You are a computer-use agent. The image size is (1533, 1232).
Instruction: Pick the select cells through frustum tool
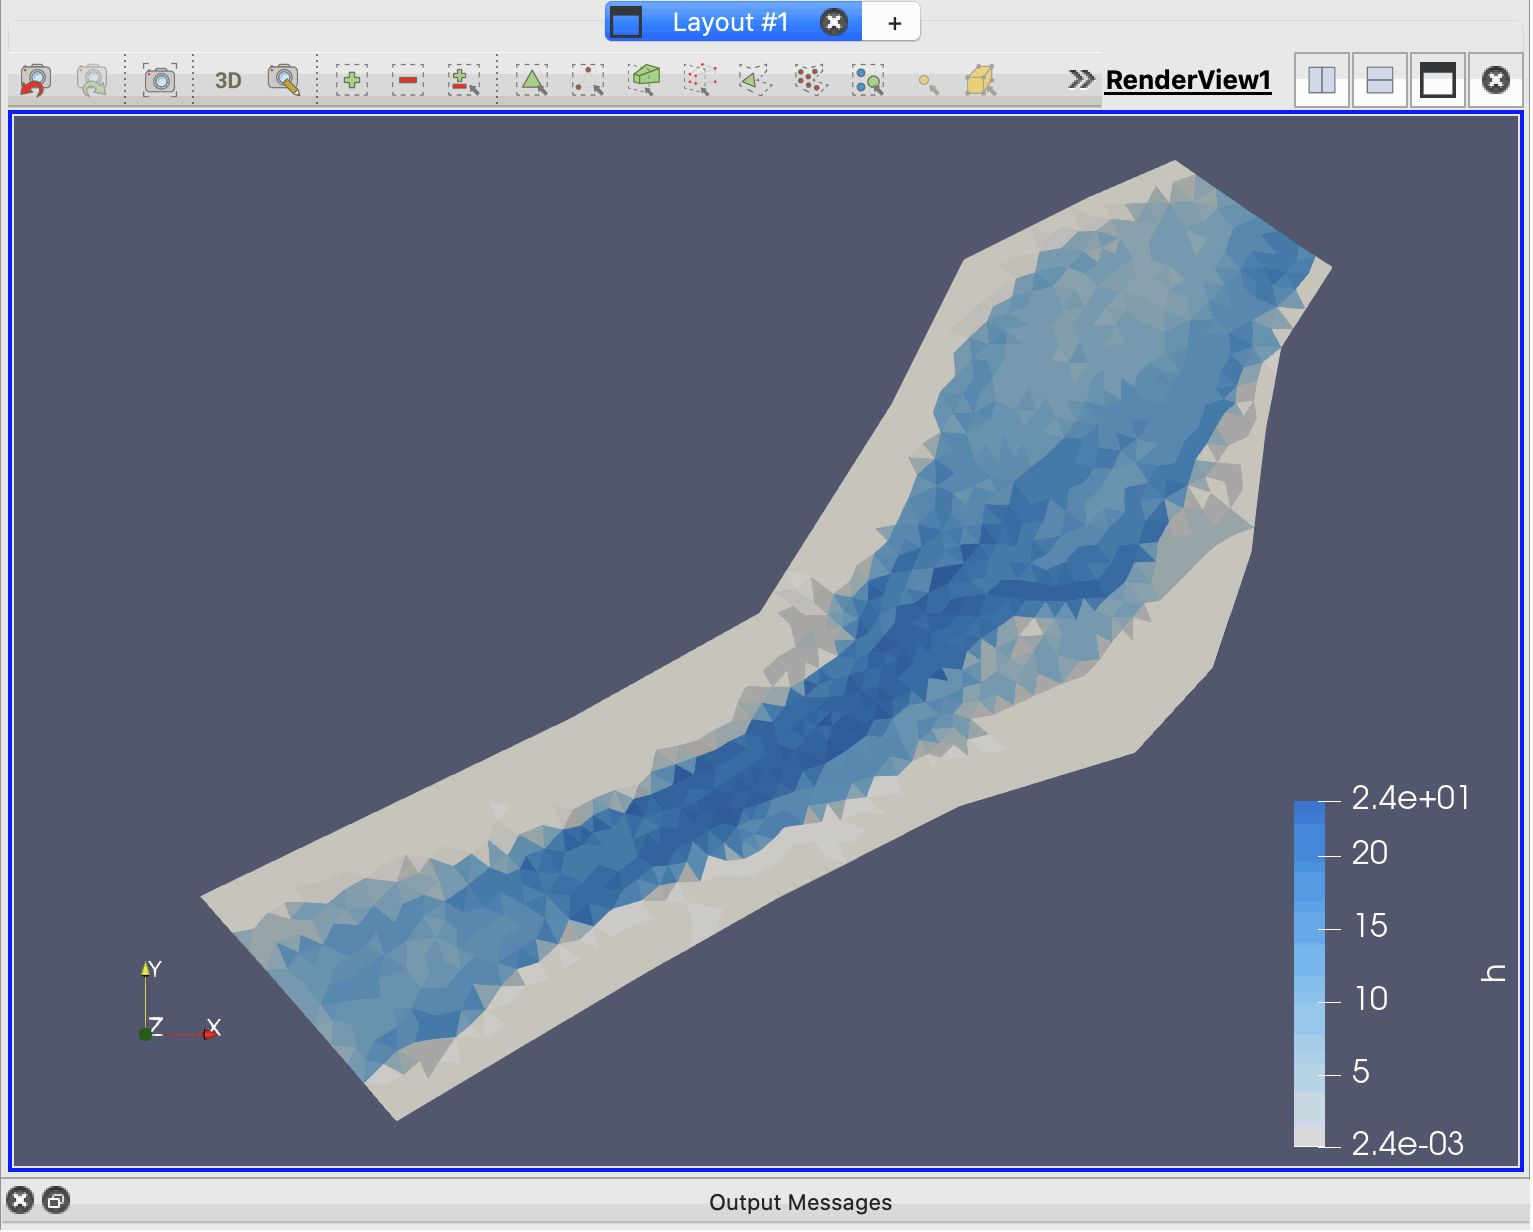tap(645, 80)
